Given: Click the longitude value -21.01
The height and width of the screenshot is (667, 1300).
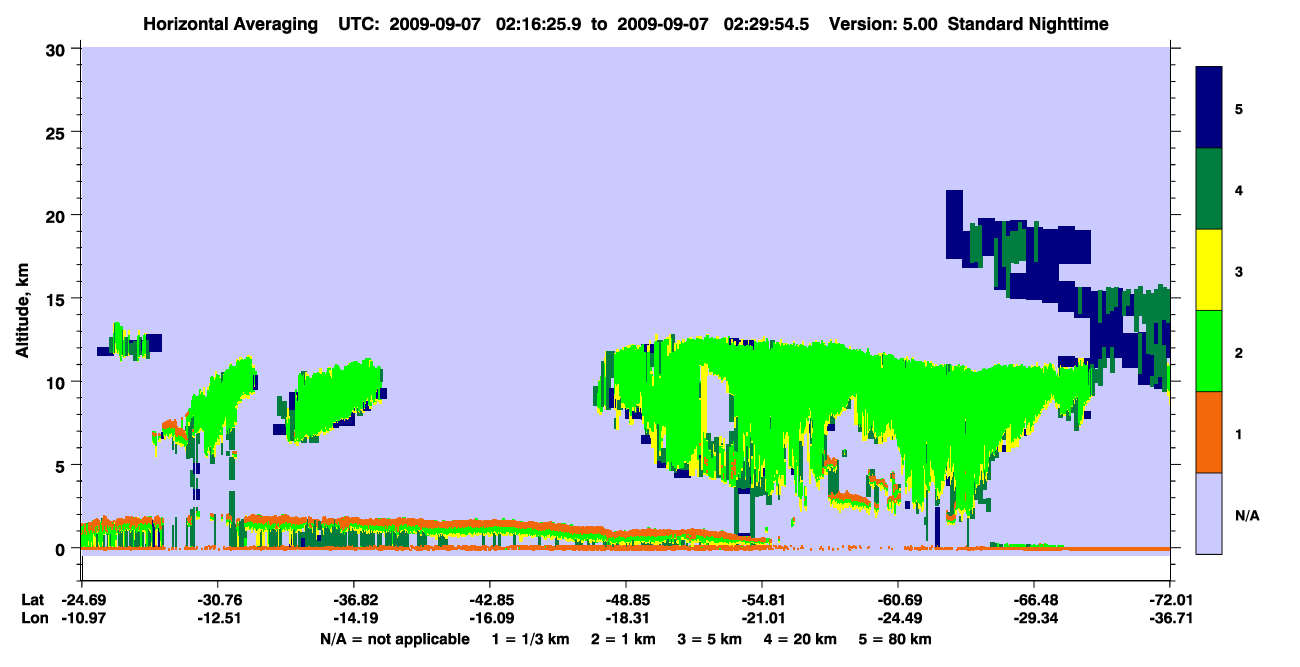Looking at the screenshot, I should 762,618.
